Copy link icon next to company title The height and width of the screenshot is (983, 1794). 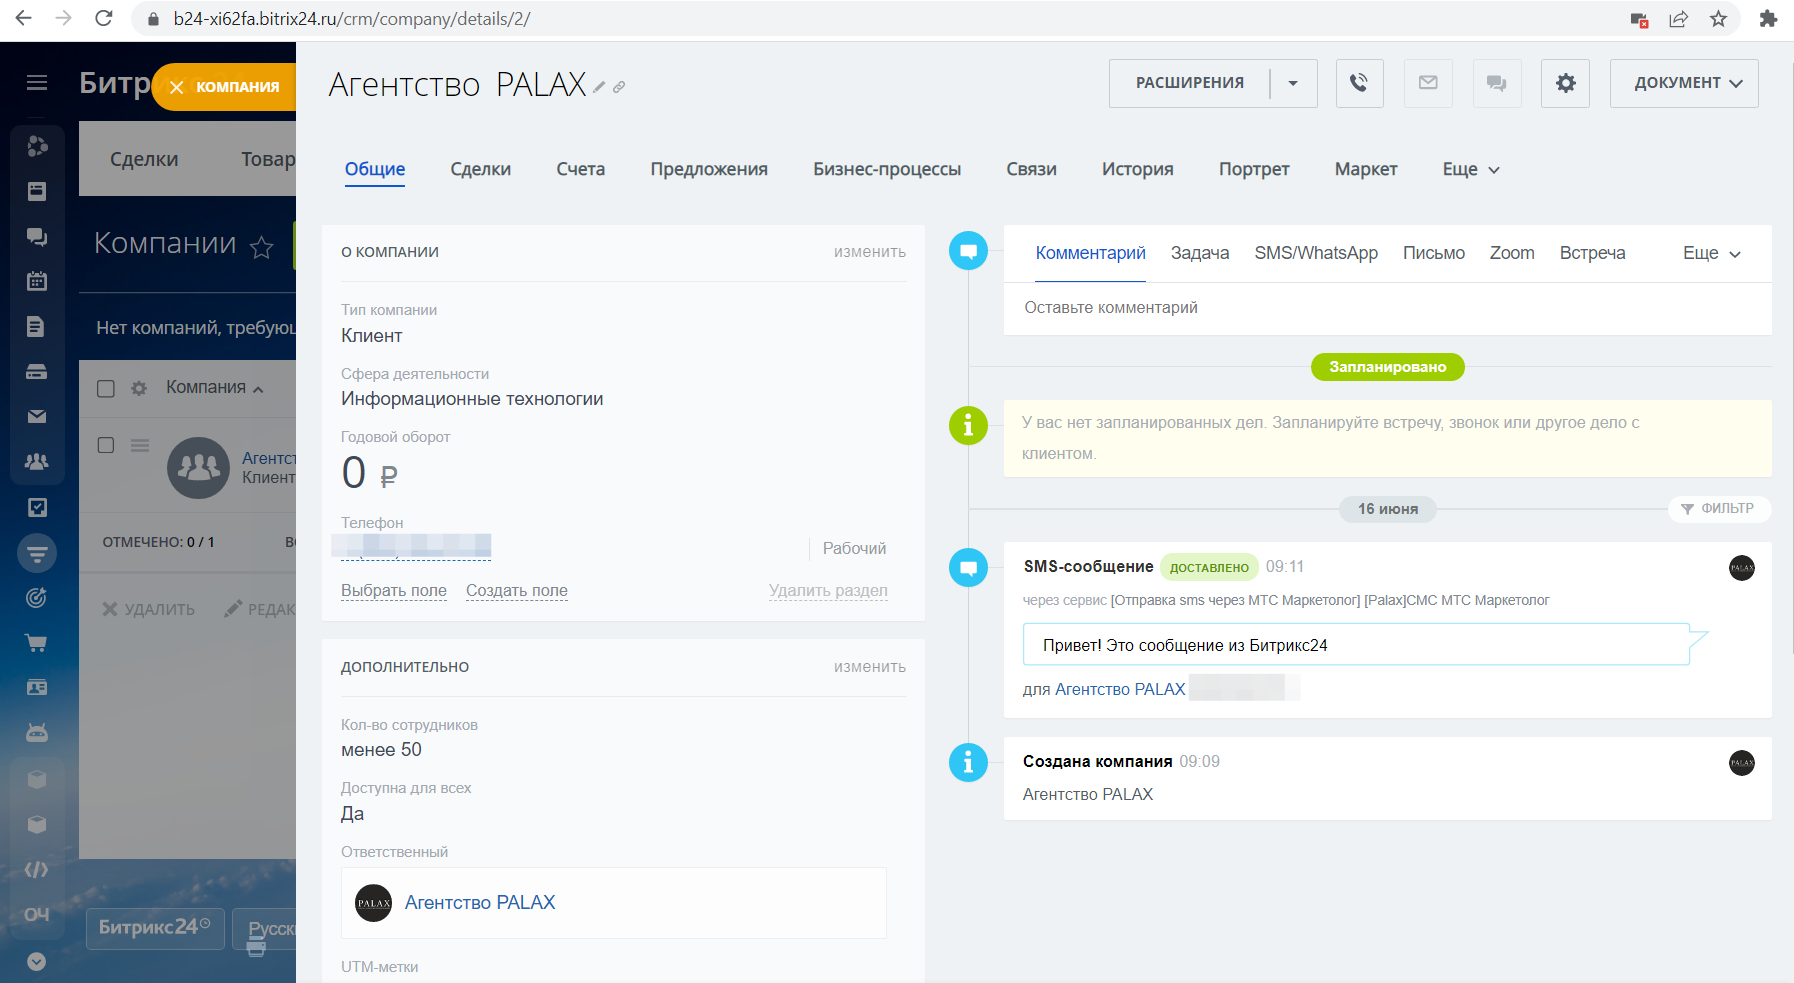(x=619, y=88)
